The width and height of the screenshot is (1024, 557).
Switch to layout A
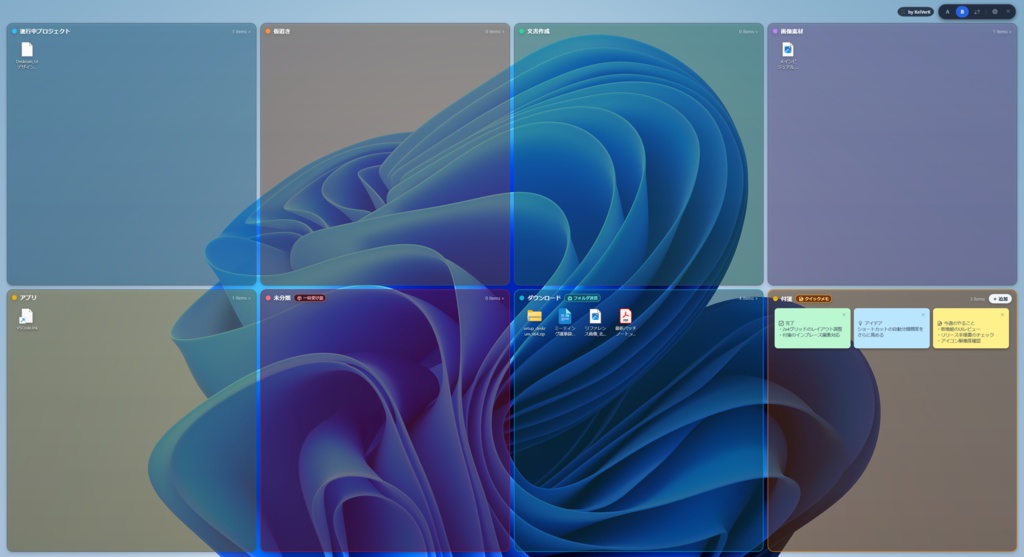948,12
